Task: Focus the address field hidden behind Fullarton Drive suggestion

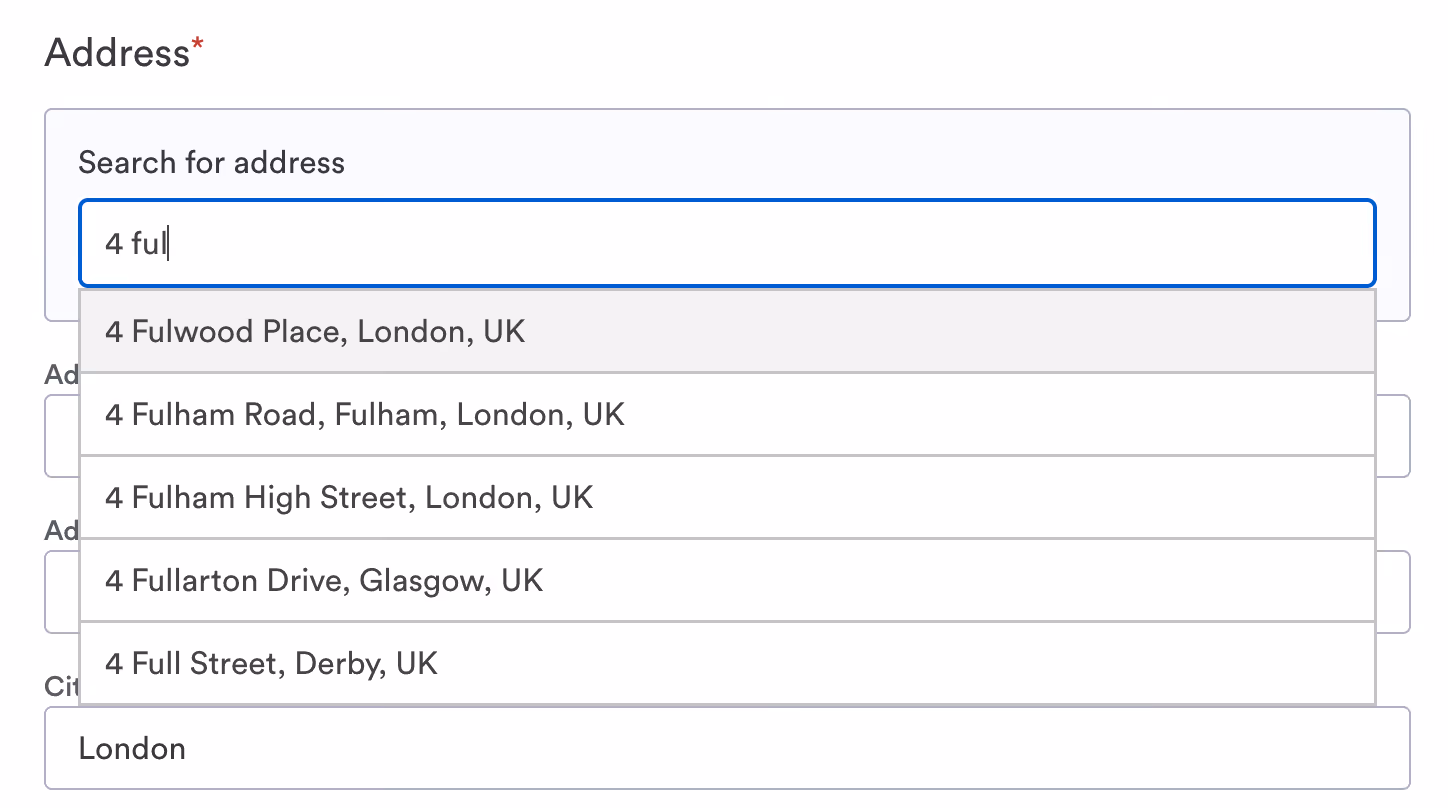Action: 1392,592
